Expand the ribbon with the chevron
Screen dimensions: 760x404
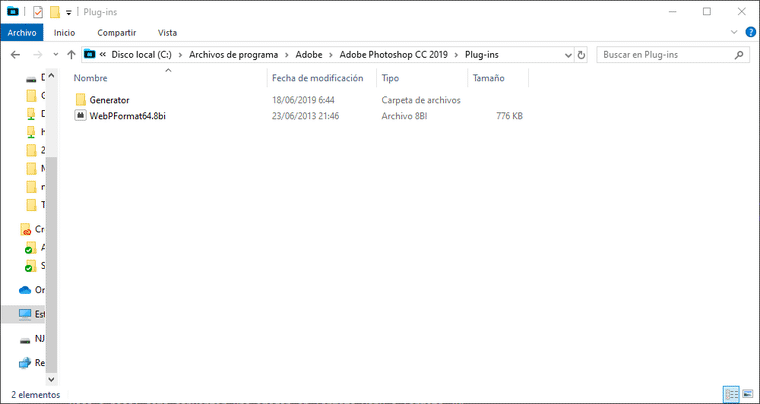coord(734,32)
